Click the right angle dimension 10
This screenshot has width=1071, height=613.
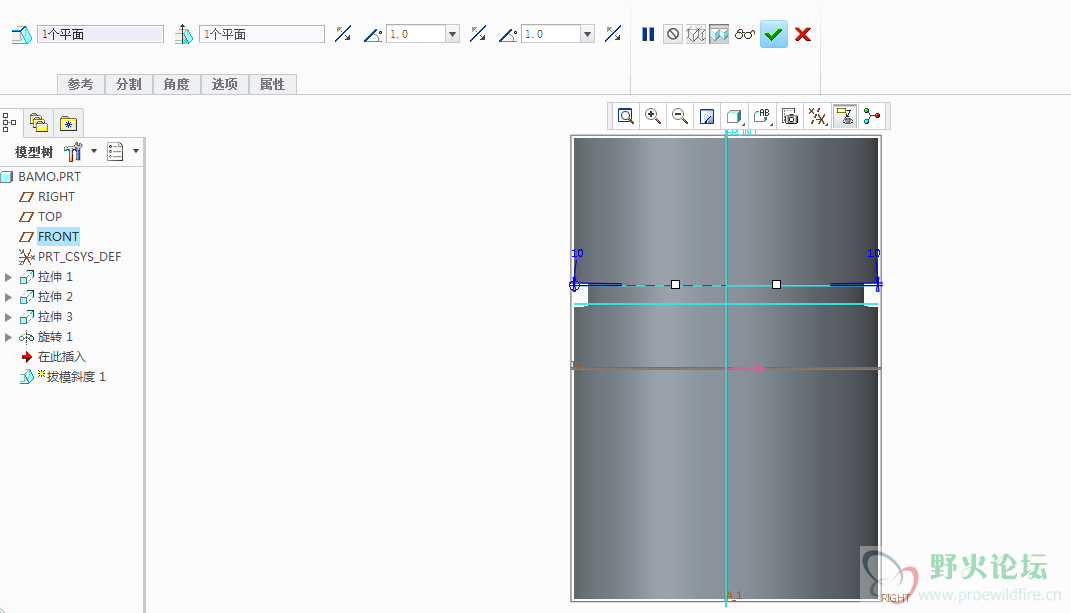point(874,253)
